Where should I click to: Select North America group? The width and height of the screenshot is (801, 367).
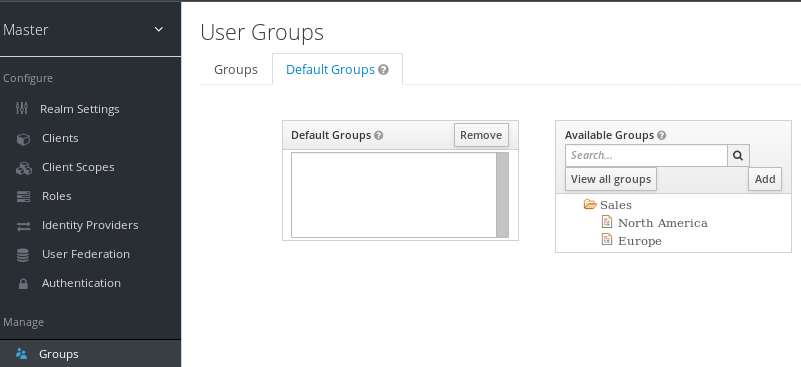coord(663,223)
